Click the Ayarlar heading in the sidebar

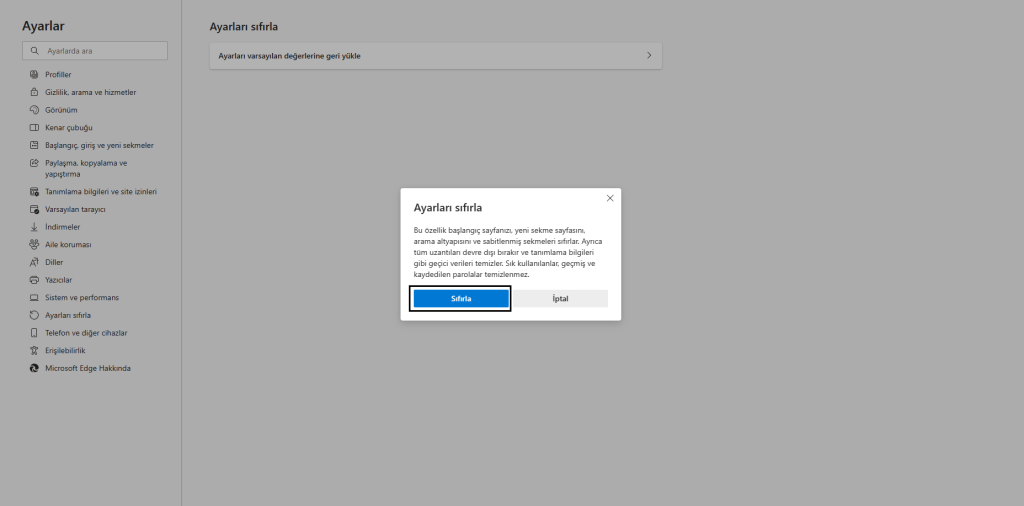tap(43, 26)
